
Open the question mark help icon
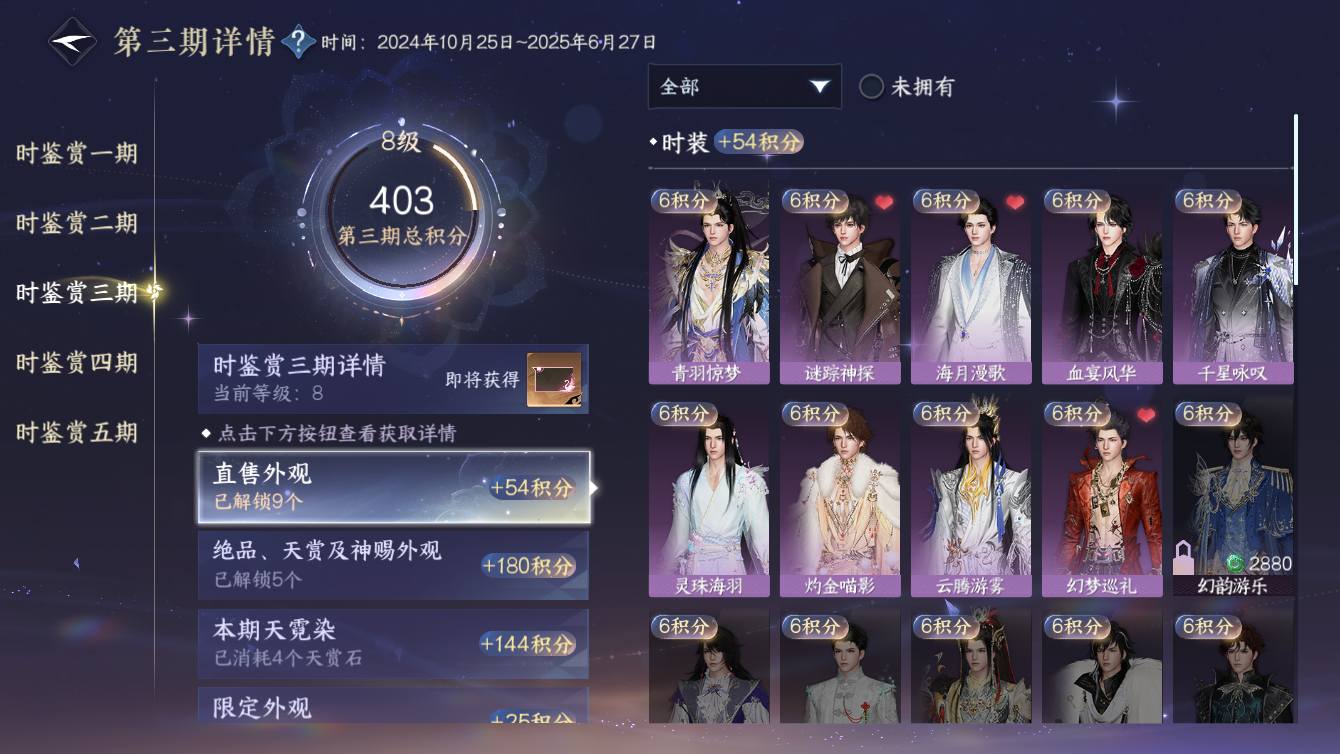(x=298, y=42)
